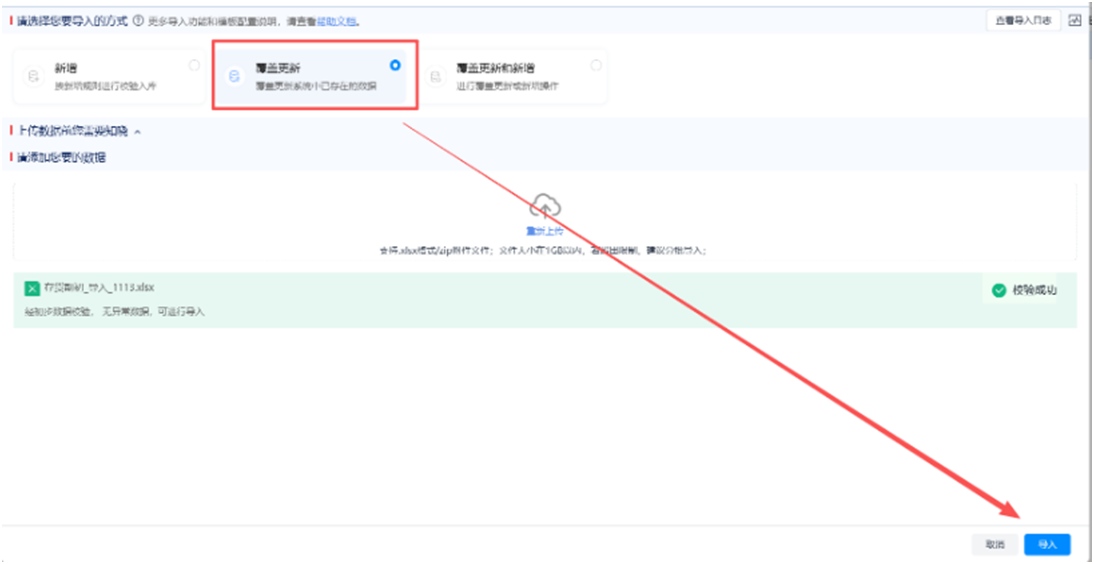Click the uploaded file name ending _1113.xlsx
The width and height of the screenshot is (1094, 564).
(x=99, y=288)
